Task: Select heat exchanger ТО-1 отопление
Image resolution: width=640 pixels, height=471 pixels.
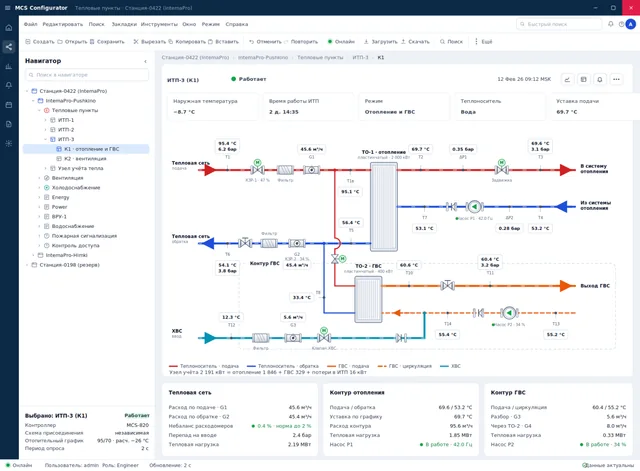Action: (x=384, y=207)
